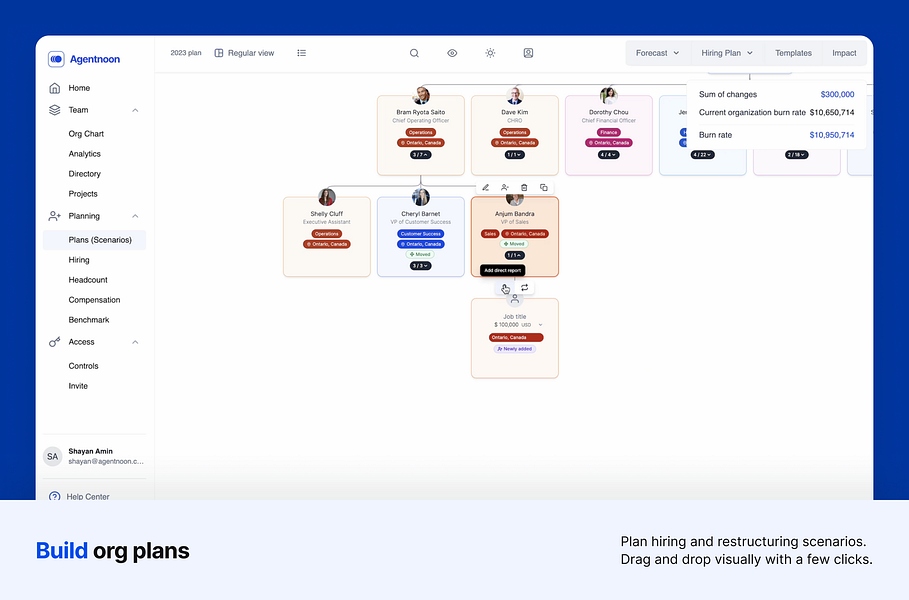Click the Shayan Amin account name
This screenshot has height=600, width=909.
click(x=90, y=452)
